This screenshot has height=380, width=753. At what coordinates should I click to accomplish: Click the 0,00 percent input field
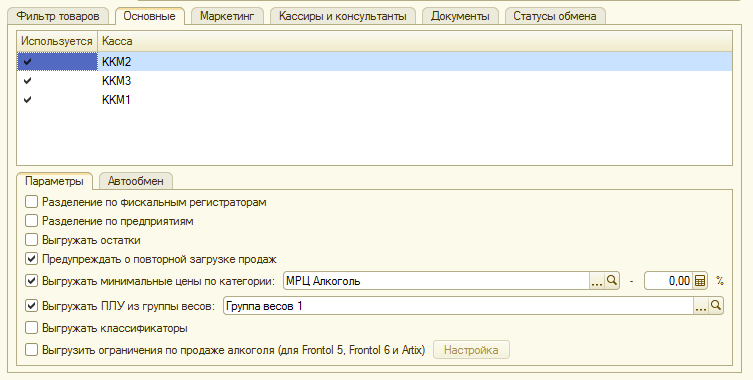(x=668, y=281)
